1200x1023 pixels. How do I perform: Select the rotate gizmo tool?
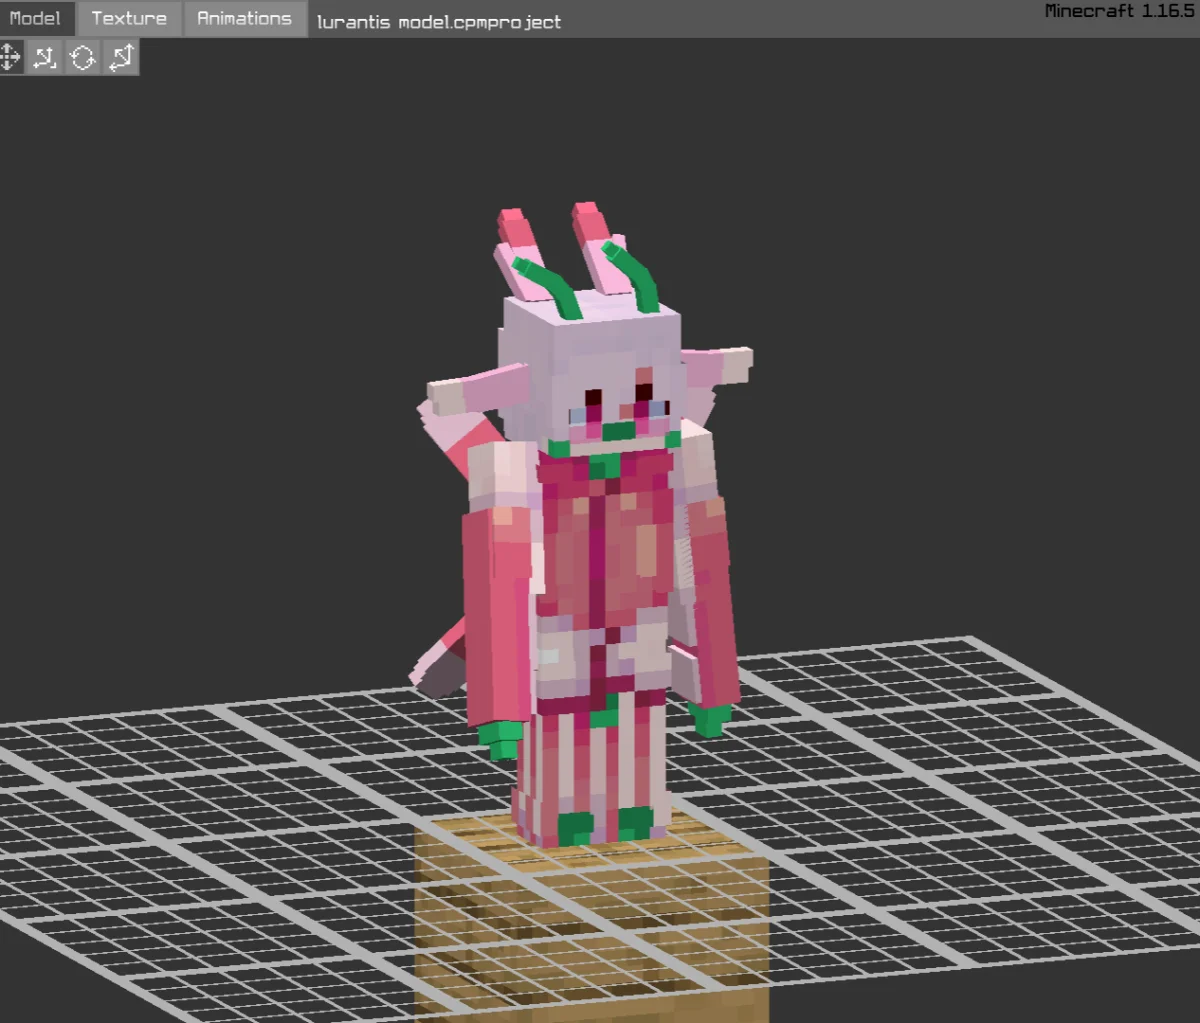pos(83,57)
